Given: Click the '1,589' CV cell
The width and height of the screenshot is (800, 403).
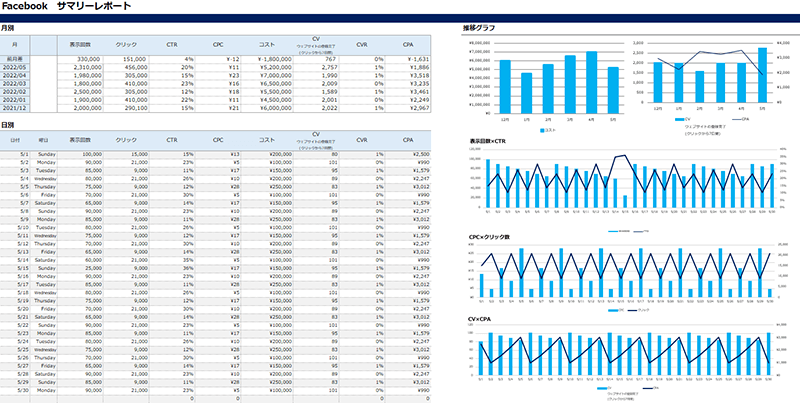Looking at the screenshot, I should (316, 92).
